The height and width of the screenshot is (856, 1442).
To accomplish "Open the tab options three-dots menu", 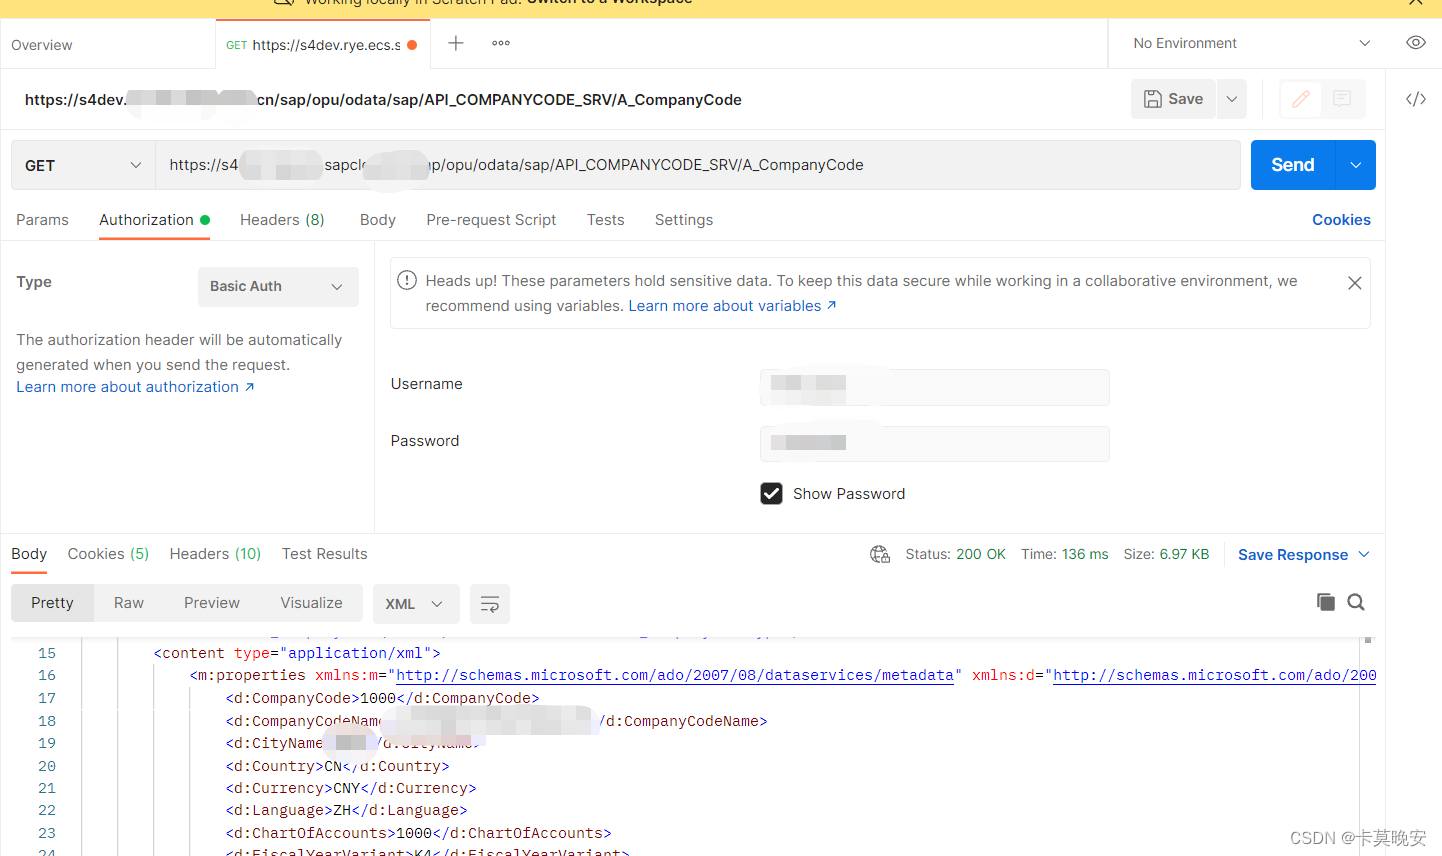I will (x=501, y=43).
